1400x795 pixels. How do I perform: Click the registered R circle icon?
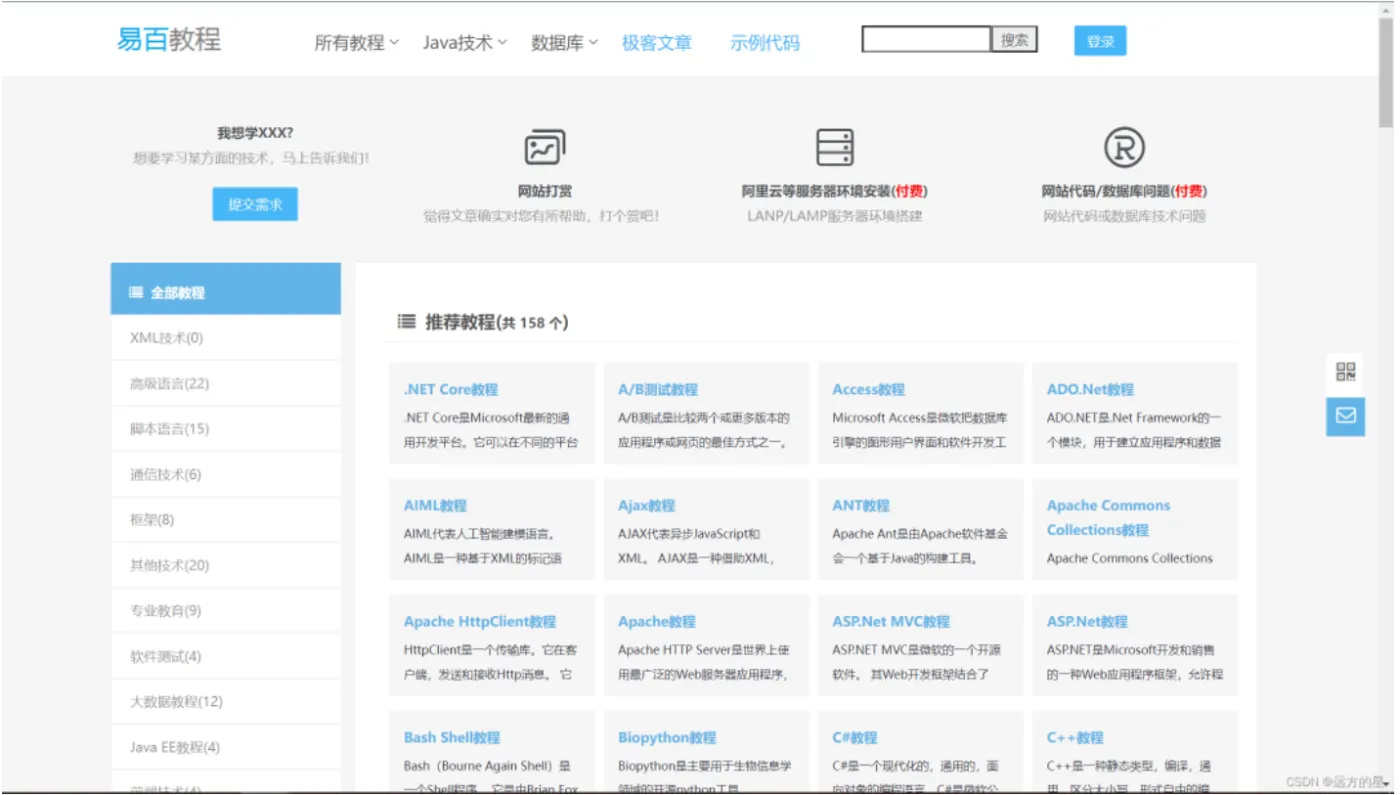point(1124,147)
